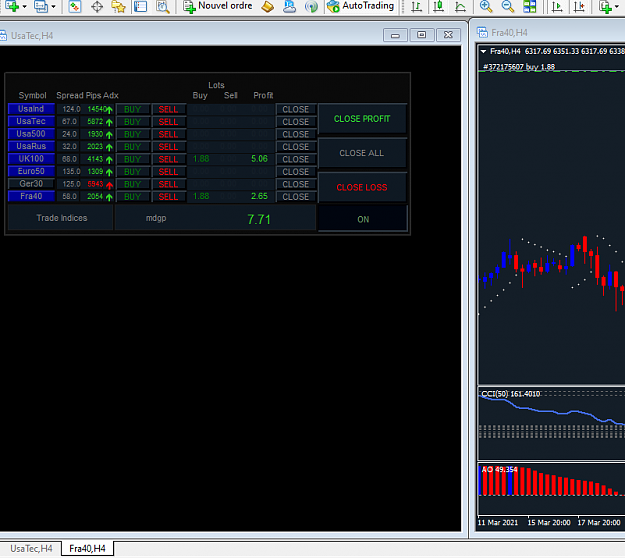The height and width of the screenshot is (558, 625).
Task: Select the Fra40 symbol button
Action: pyautogui.click(x=31, y=196)
